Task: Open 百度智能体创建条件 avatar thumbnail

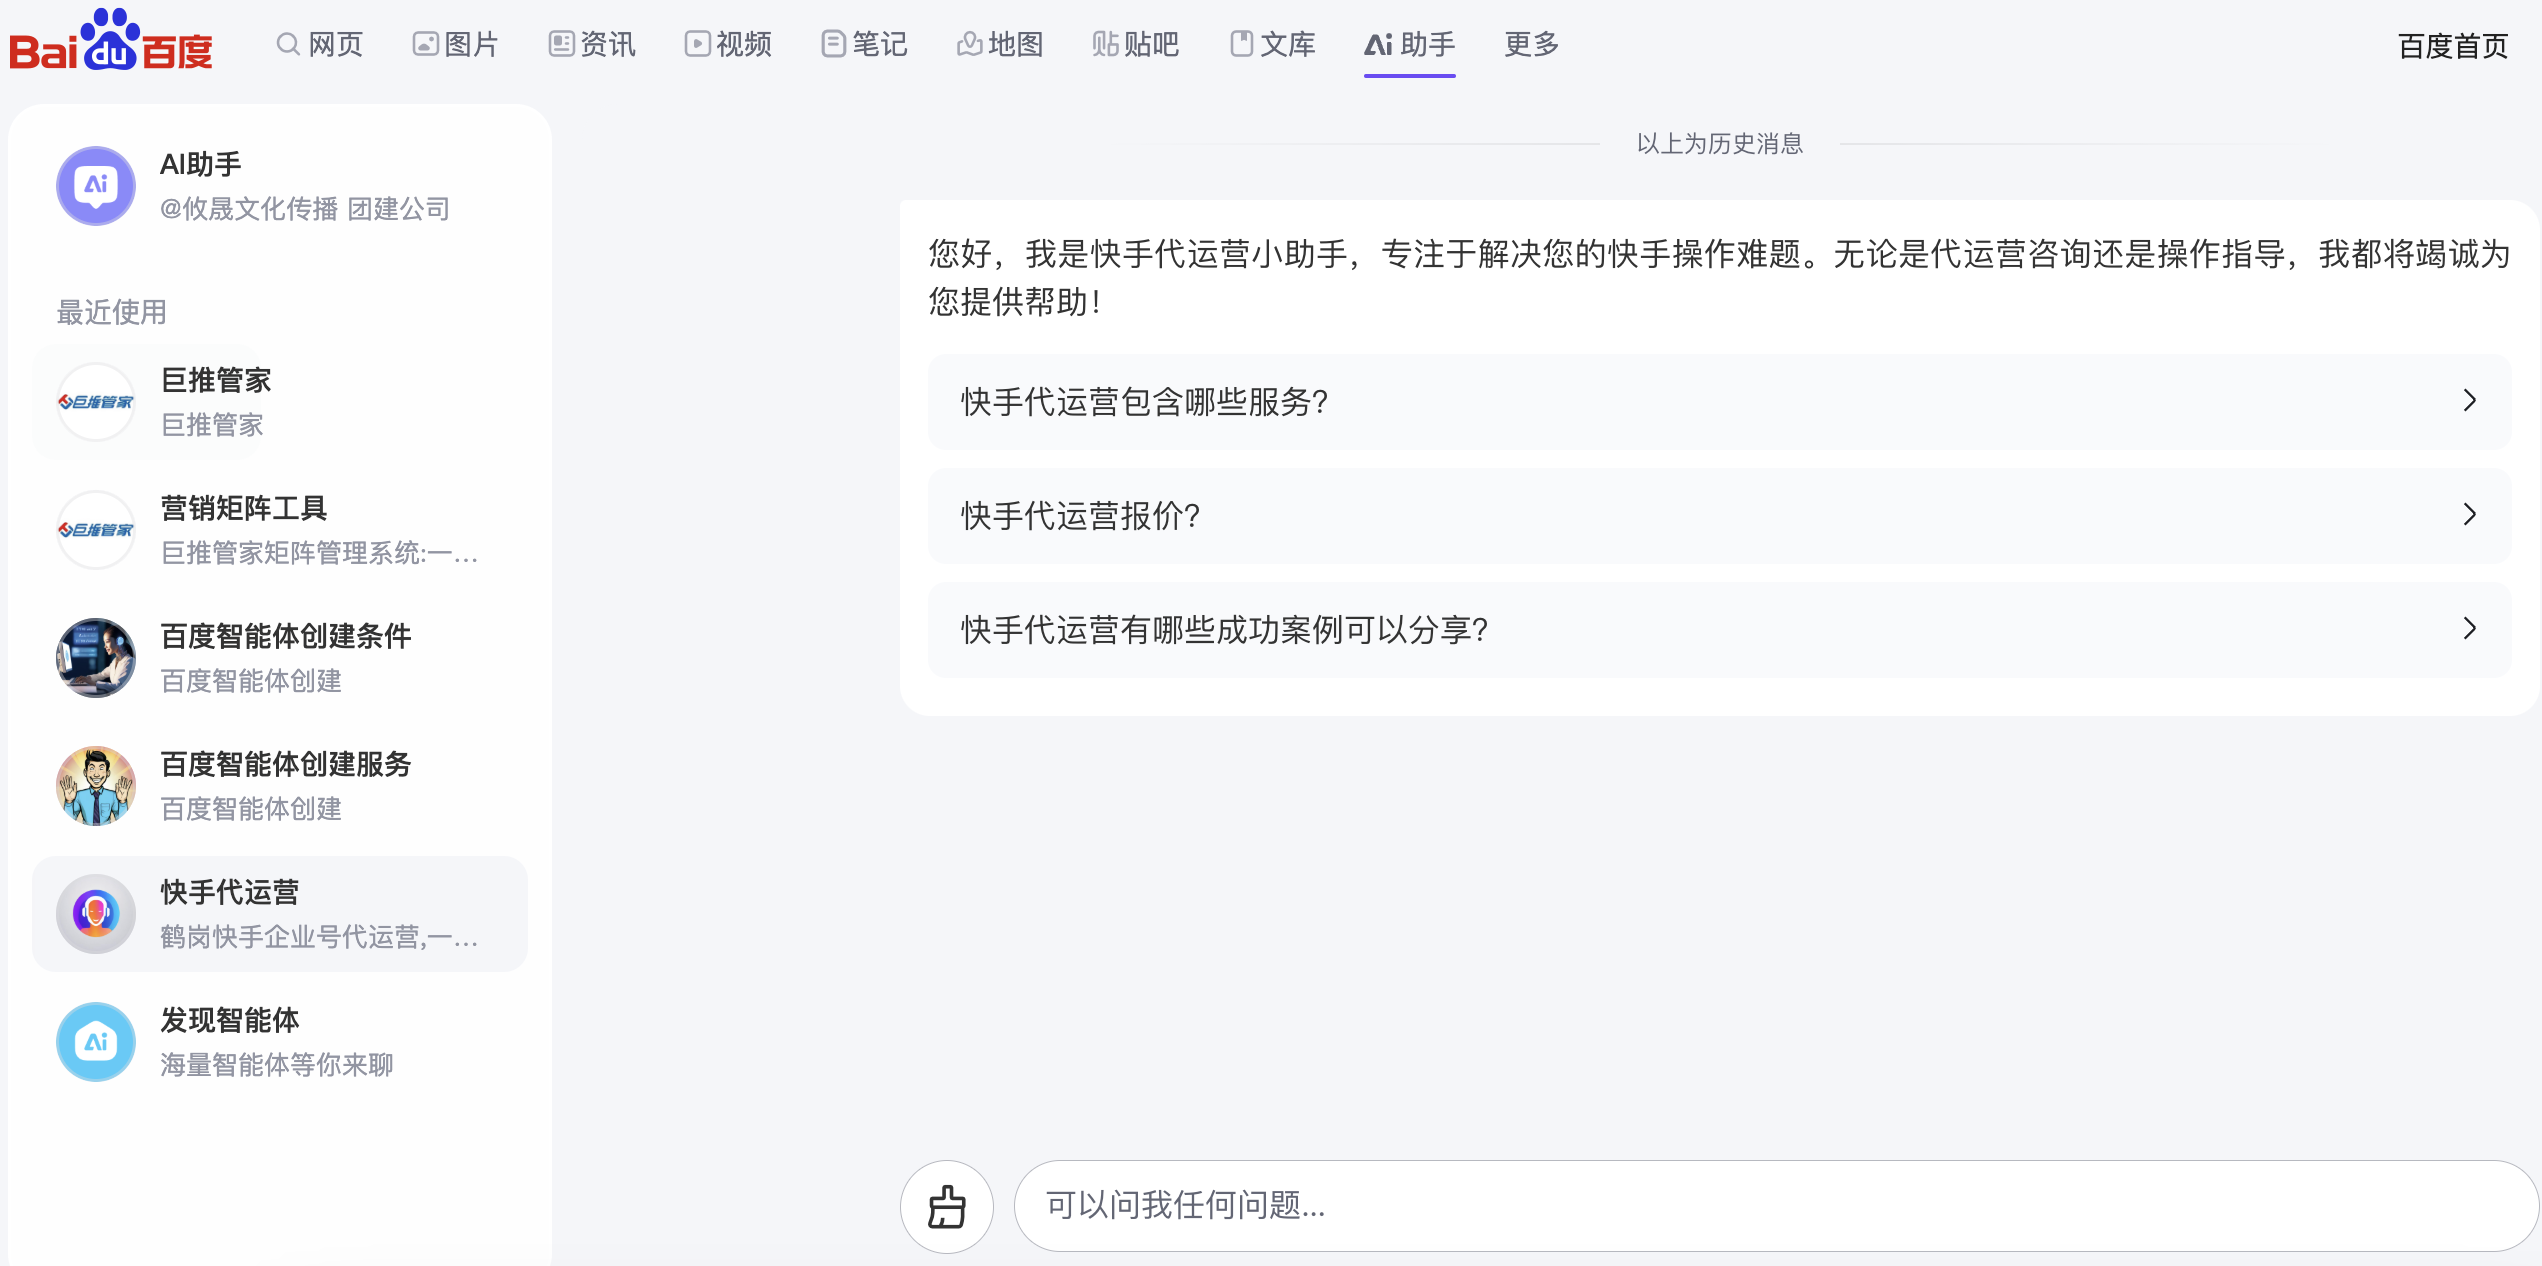Action: click(x=96, y=658)
